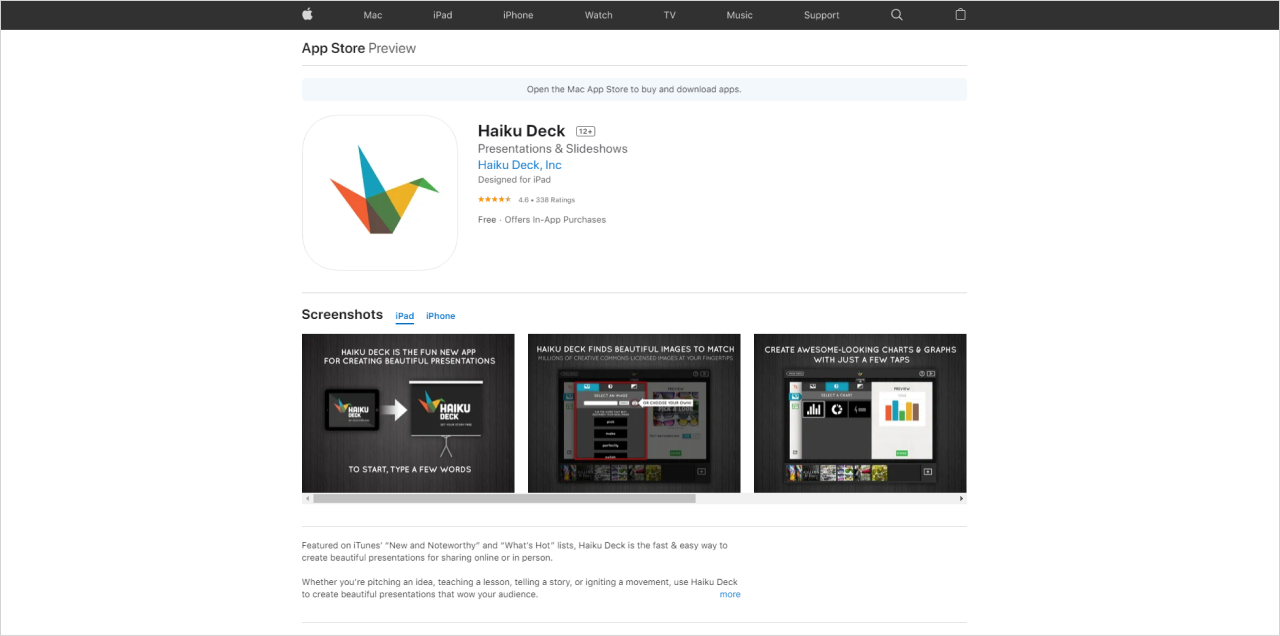Image resolution: width=1280 pixels, height=636 pixels.
Task: Select the iPhone screenshots tab
Action: [x=440, y=316]
